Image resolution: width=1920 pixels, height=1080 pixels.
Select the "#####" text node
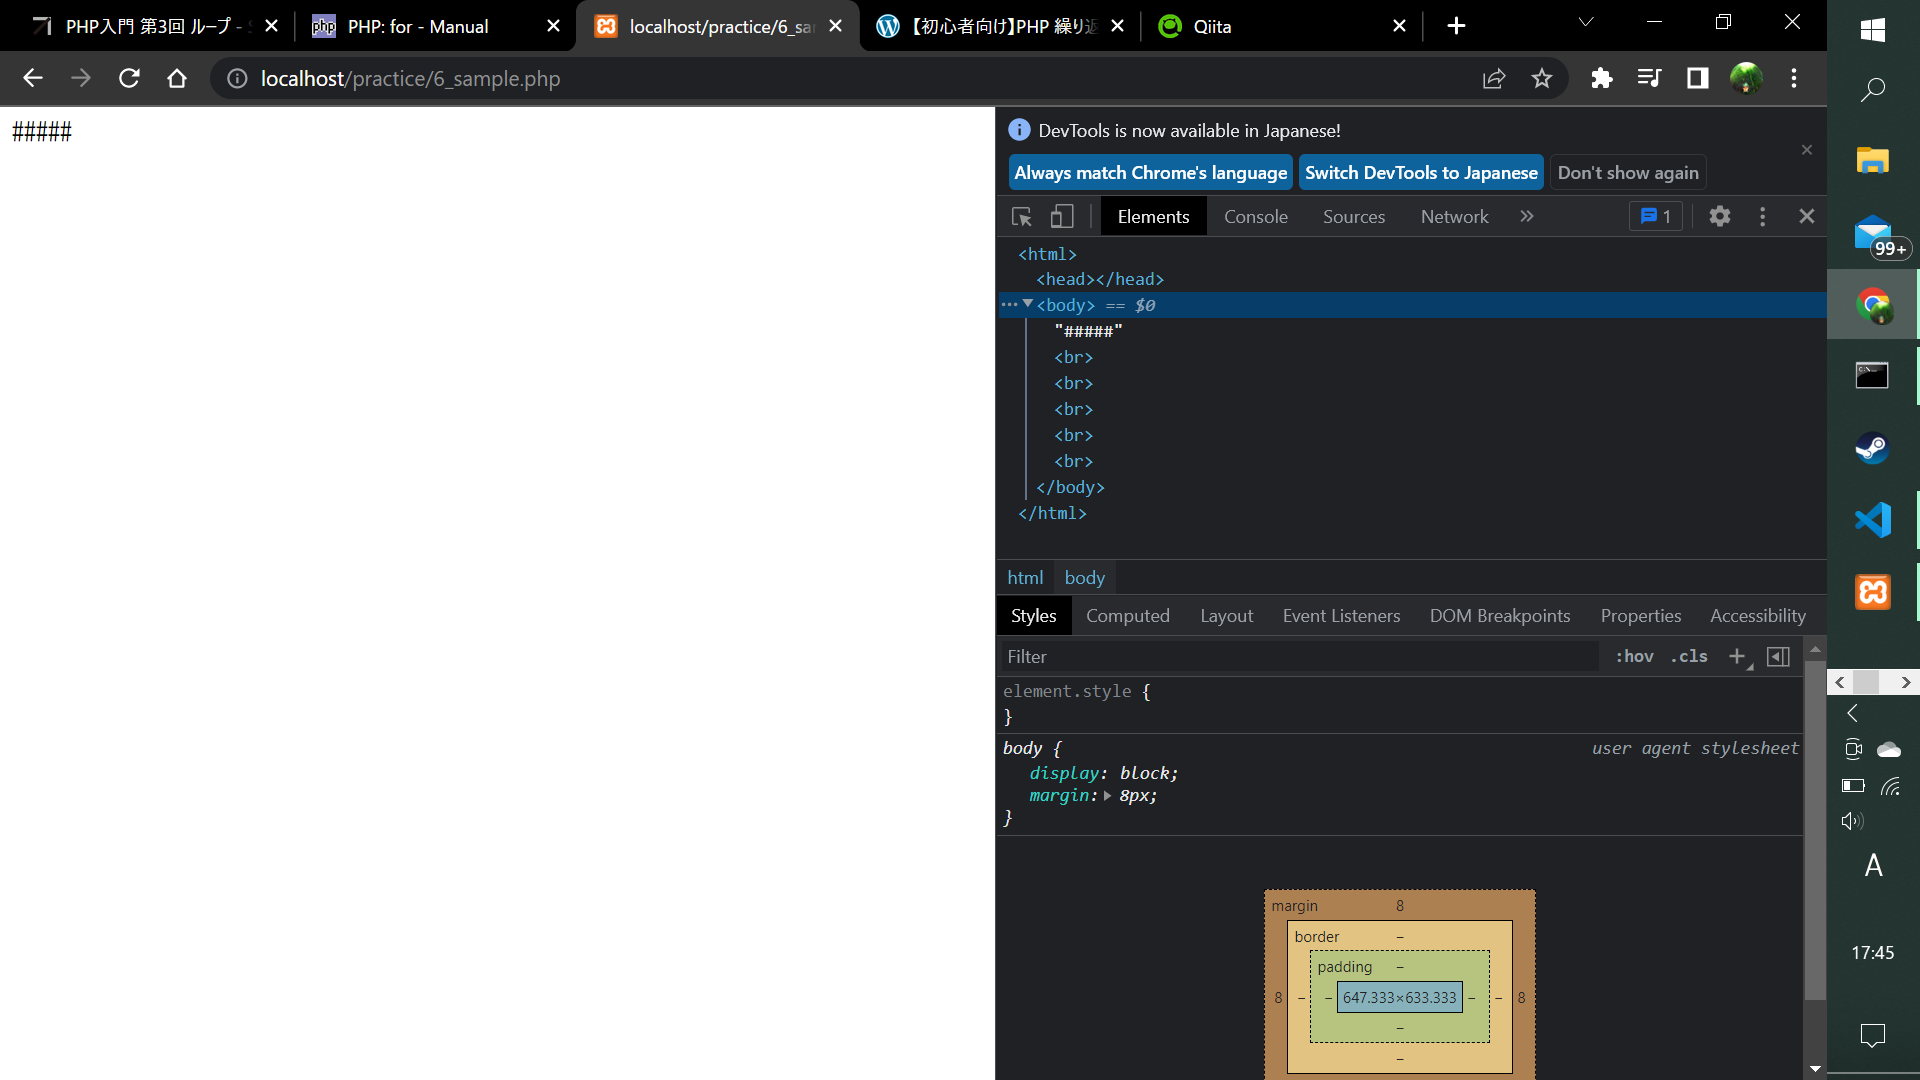[1088, 331]
